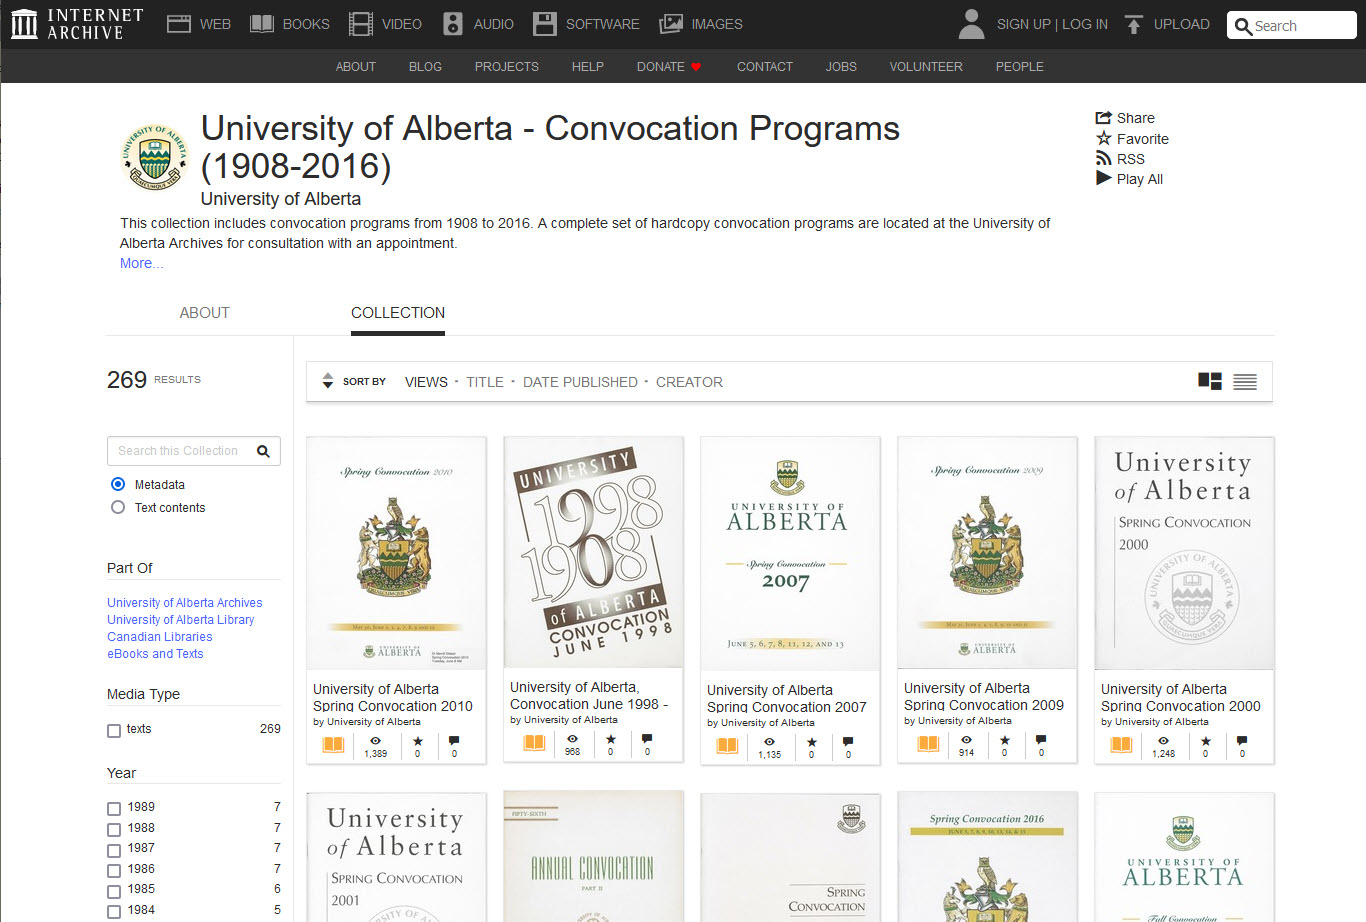Sort the collection by Creator
This screenshot has width=1366, height=922.
[689, 381]
